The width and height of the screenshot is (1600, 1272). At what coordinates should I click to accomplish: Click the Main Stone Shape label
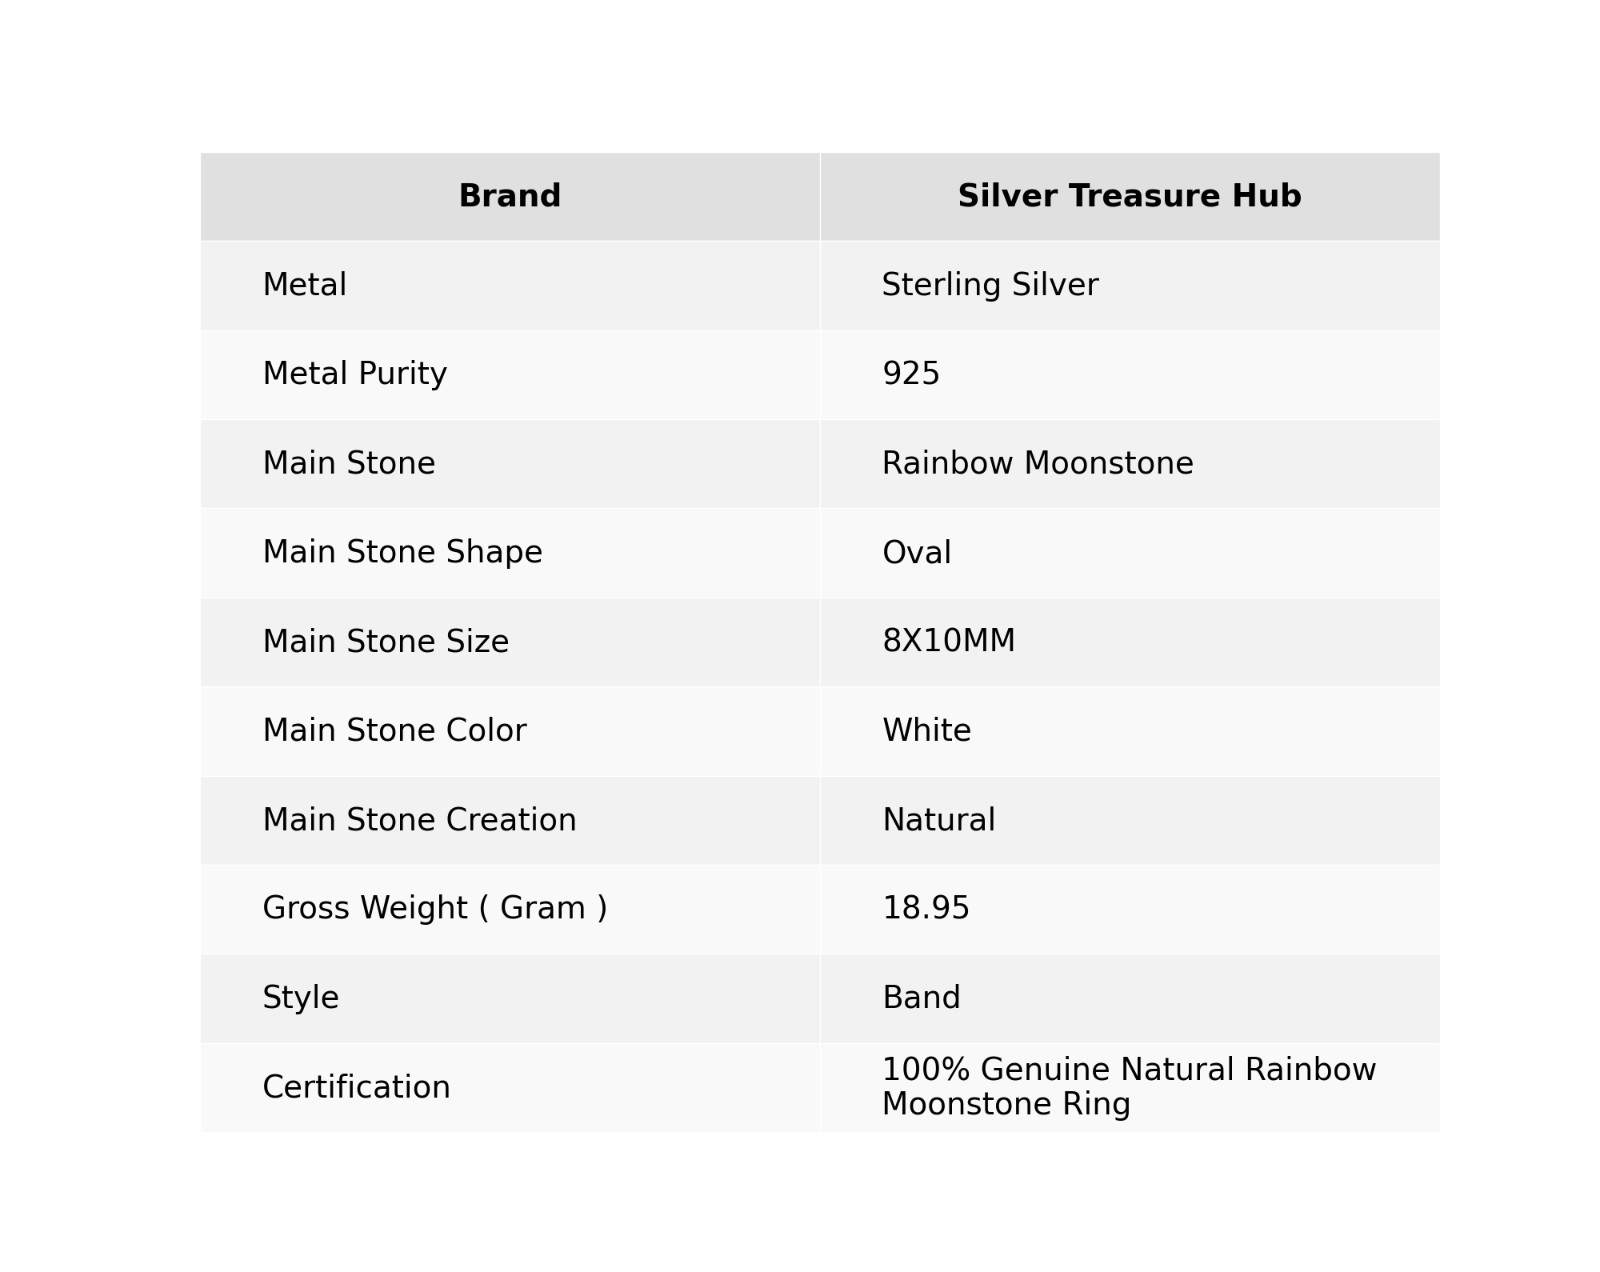click(402, 552)
